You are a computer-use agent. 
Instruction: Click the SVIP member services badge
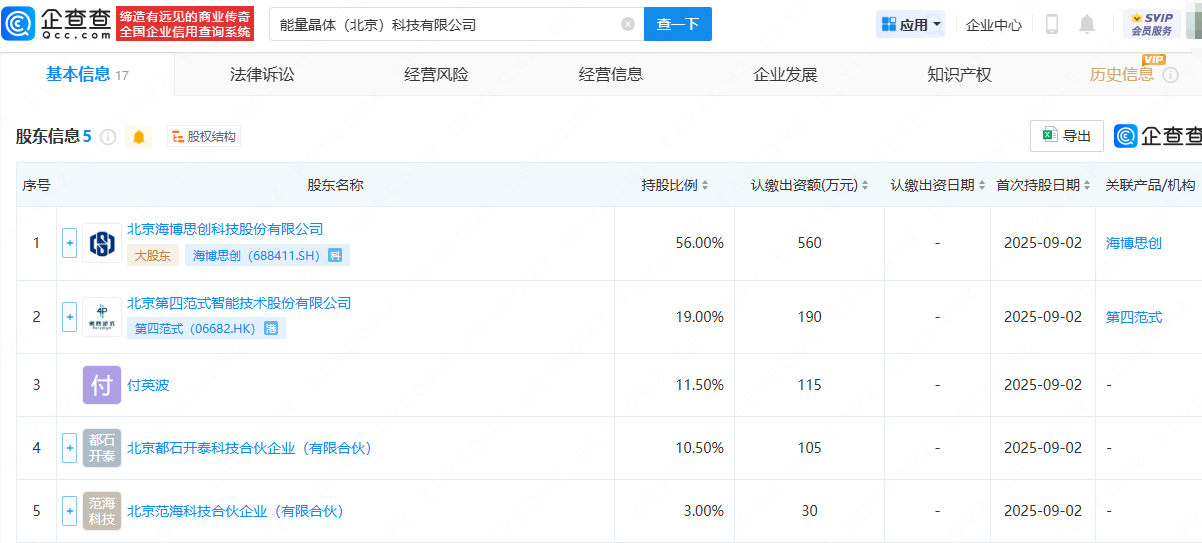pos(1151,24)
